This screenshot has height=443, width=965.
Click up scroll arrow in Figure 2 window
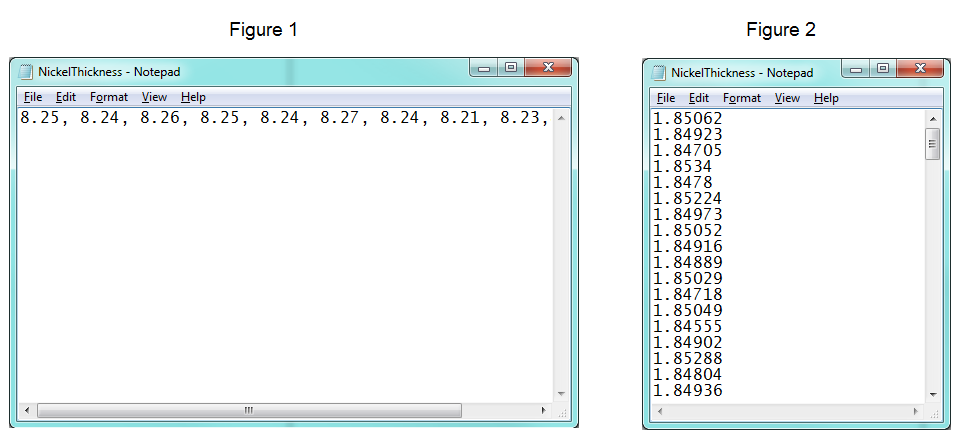click(932, 119)
